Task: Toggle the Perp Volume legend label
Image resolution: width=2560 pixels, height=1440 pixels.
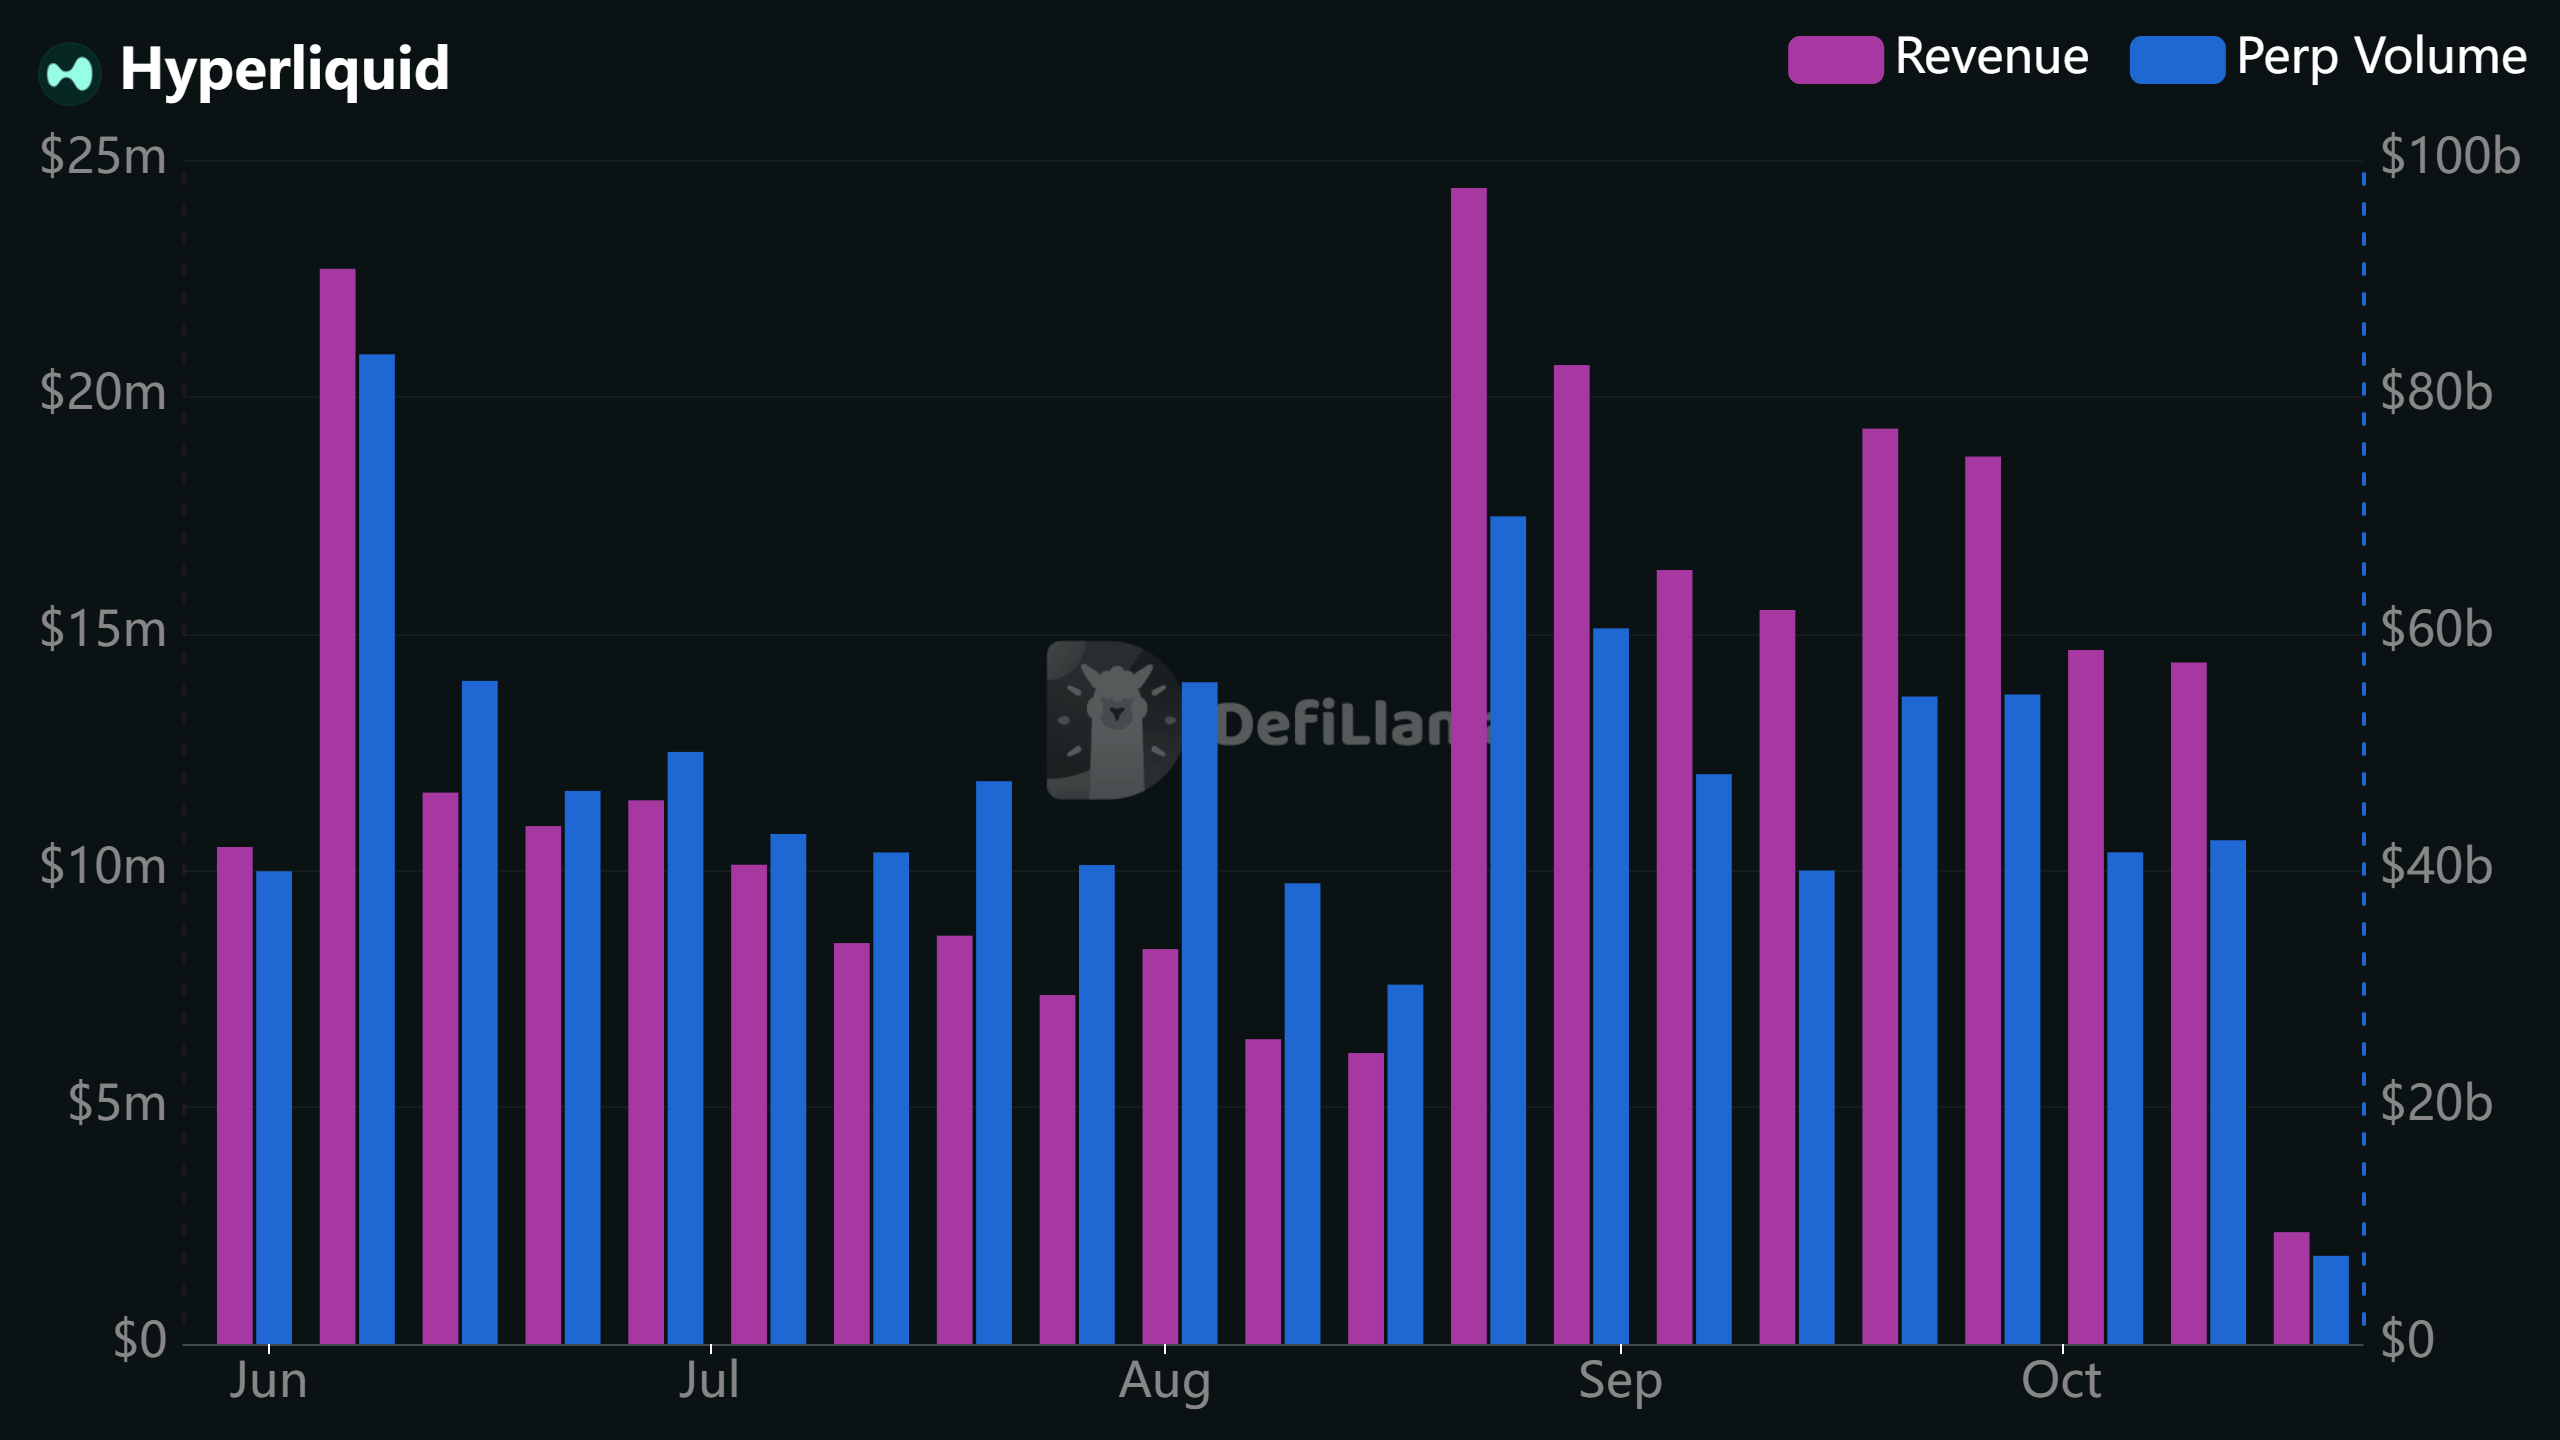Action: (x=2382, y=58)
